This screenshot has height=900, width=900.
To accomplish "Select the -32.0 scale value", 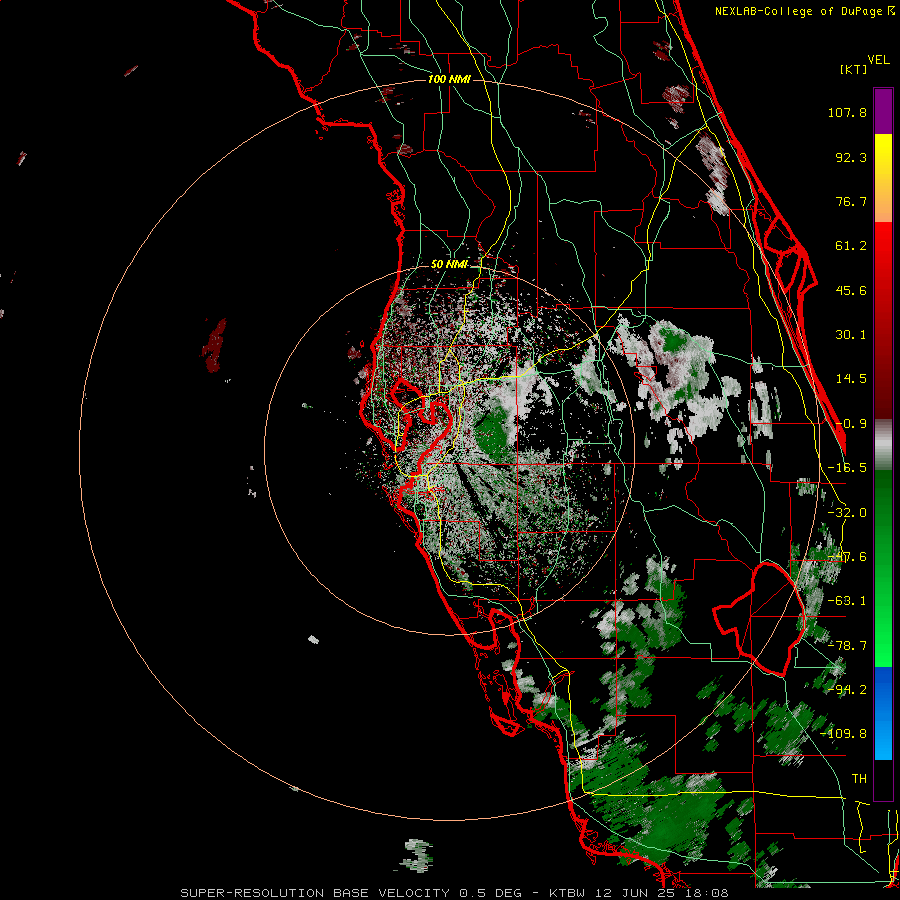I will (x=847, y=513).
